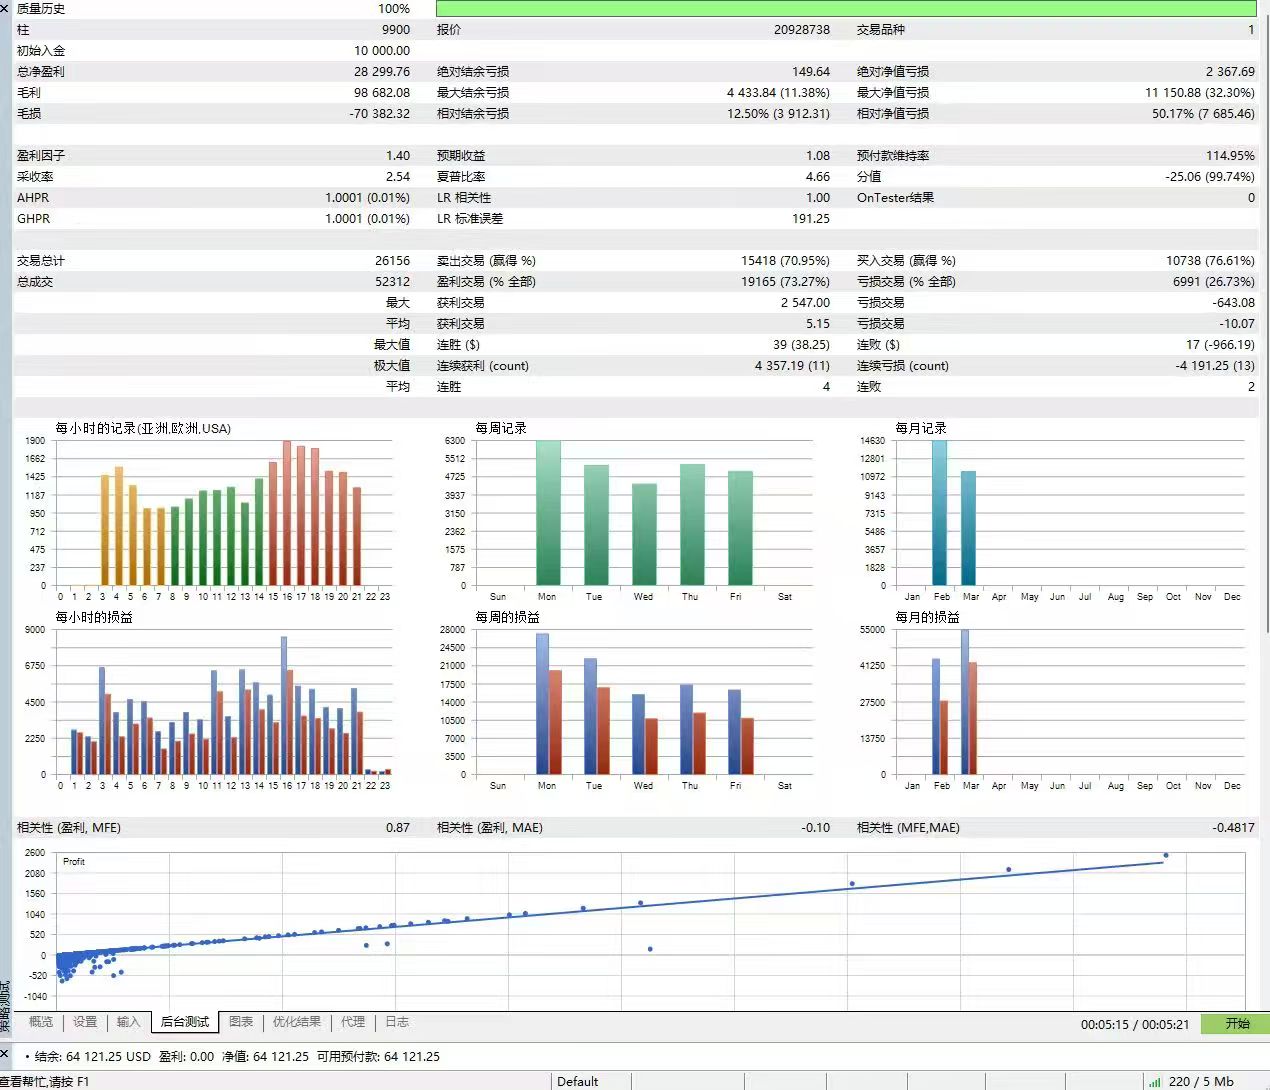The image size is (1270, 1090).
Task: Click the green 开始 button
Action: (x=1237, y=1024)
